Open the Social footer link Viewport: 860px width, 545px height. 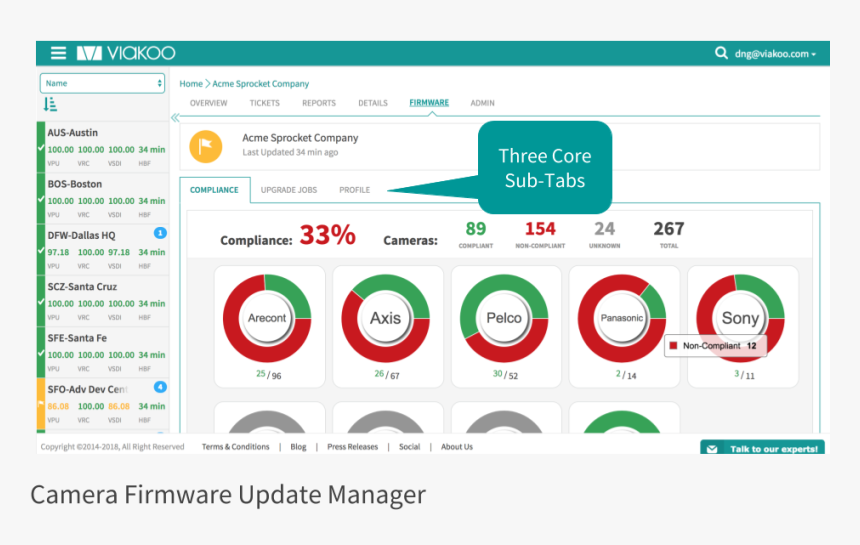[x=409, y=447]
